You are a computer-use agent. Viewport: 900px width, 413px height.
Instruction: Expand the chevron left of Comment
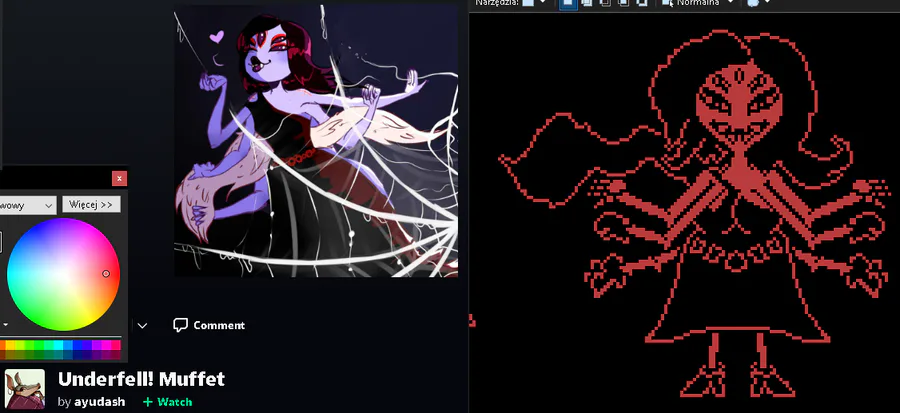click(x=142, y=326)
